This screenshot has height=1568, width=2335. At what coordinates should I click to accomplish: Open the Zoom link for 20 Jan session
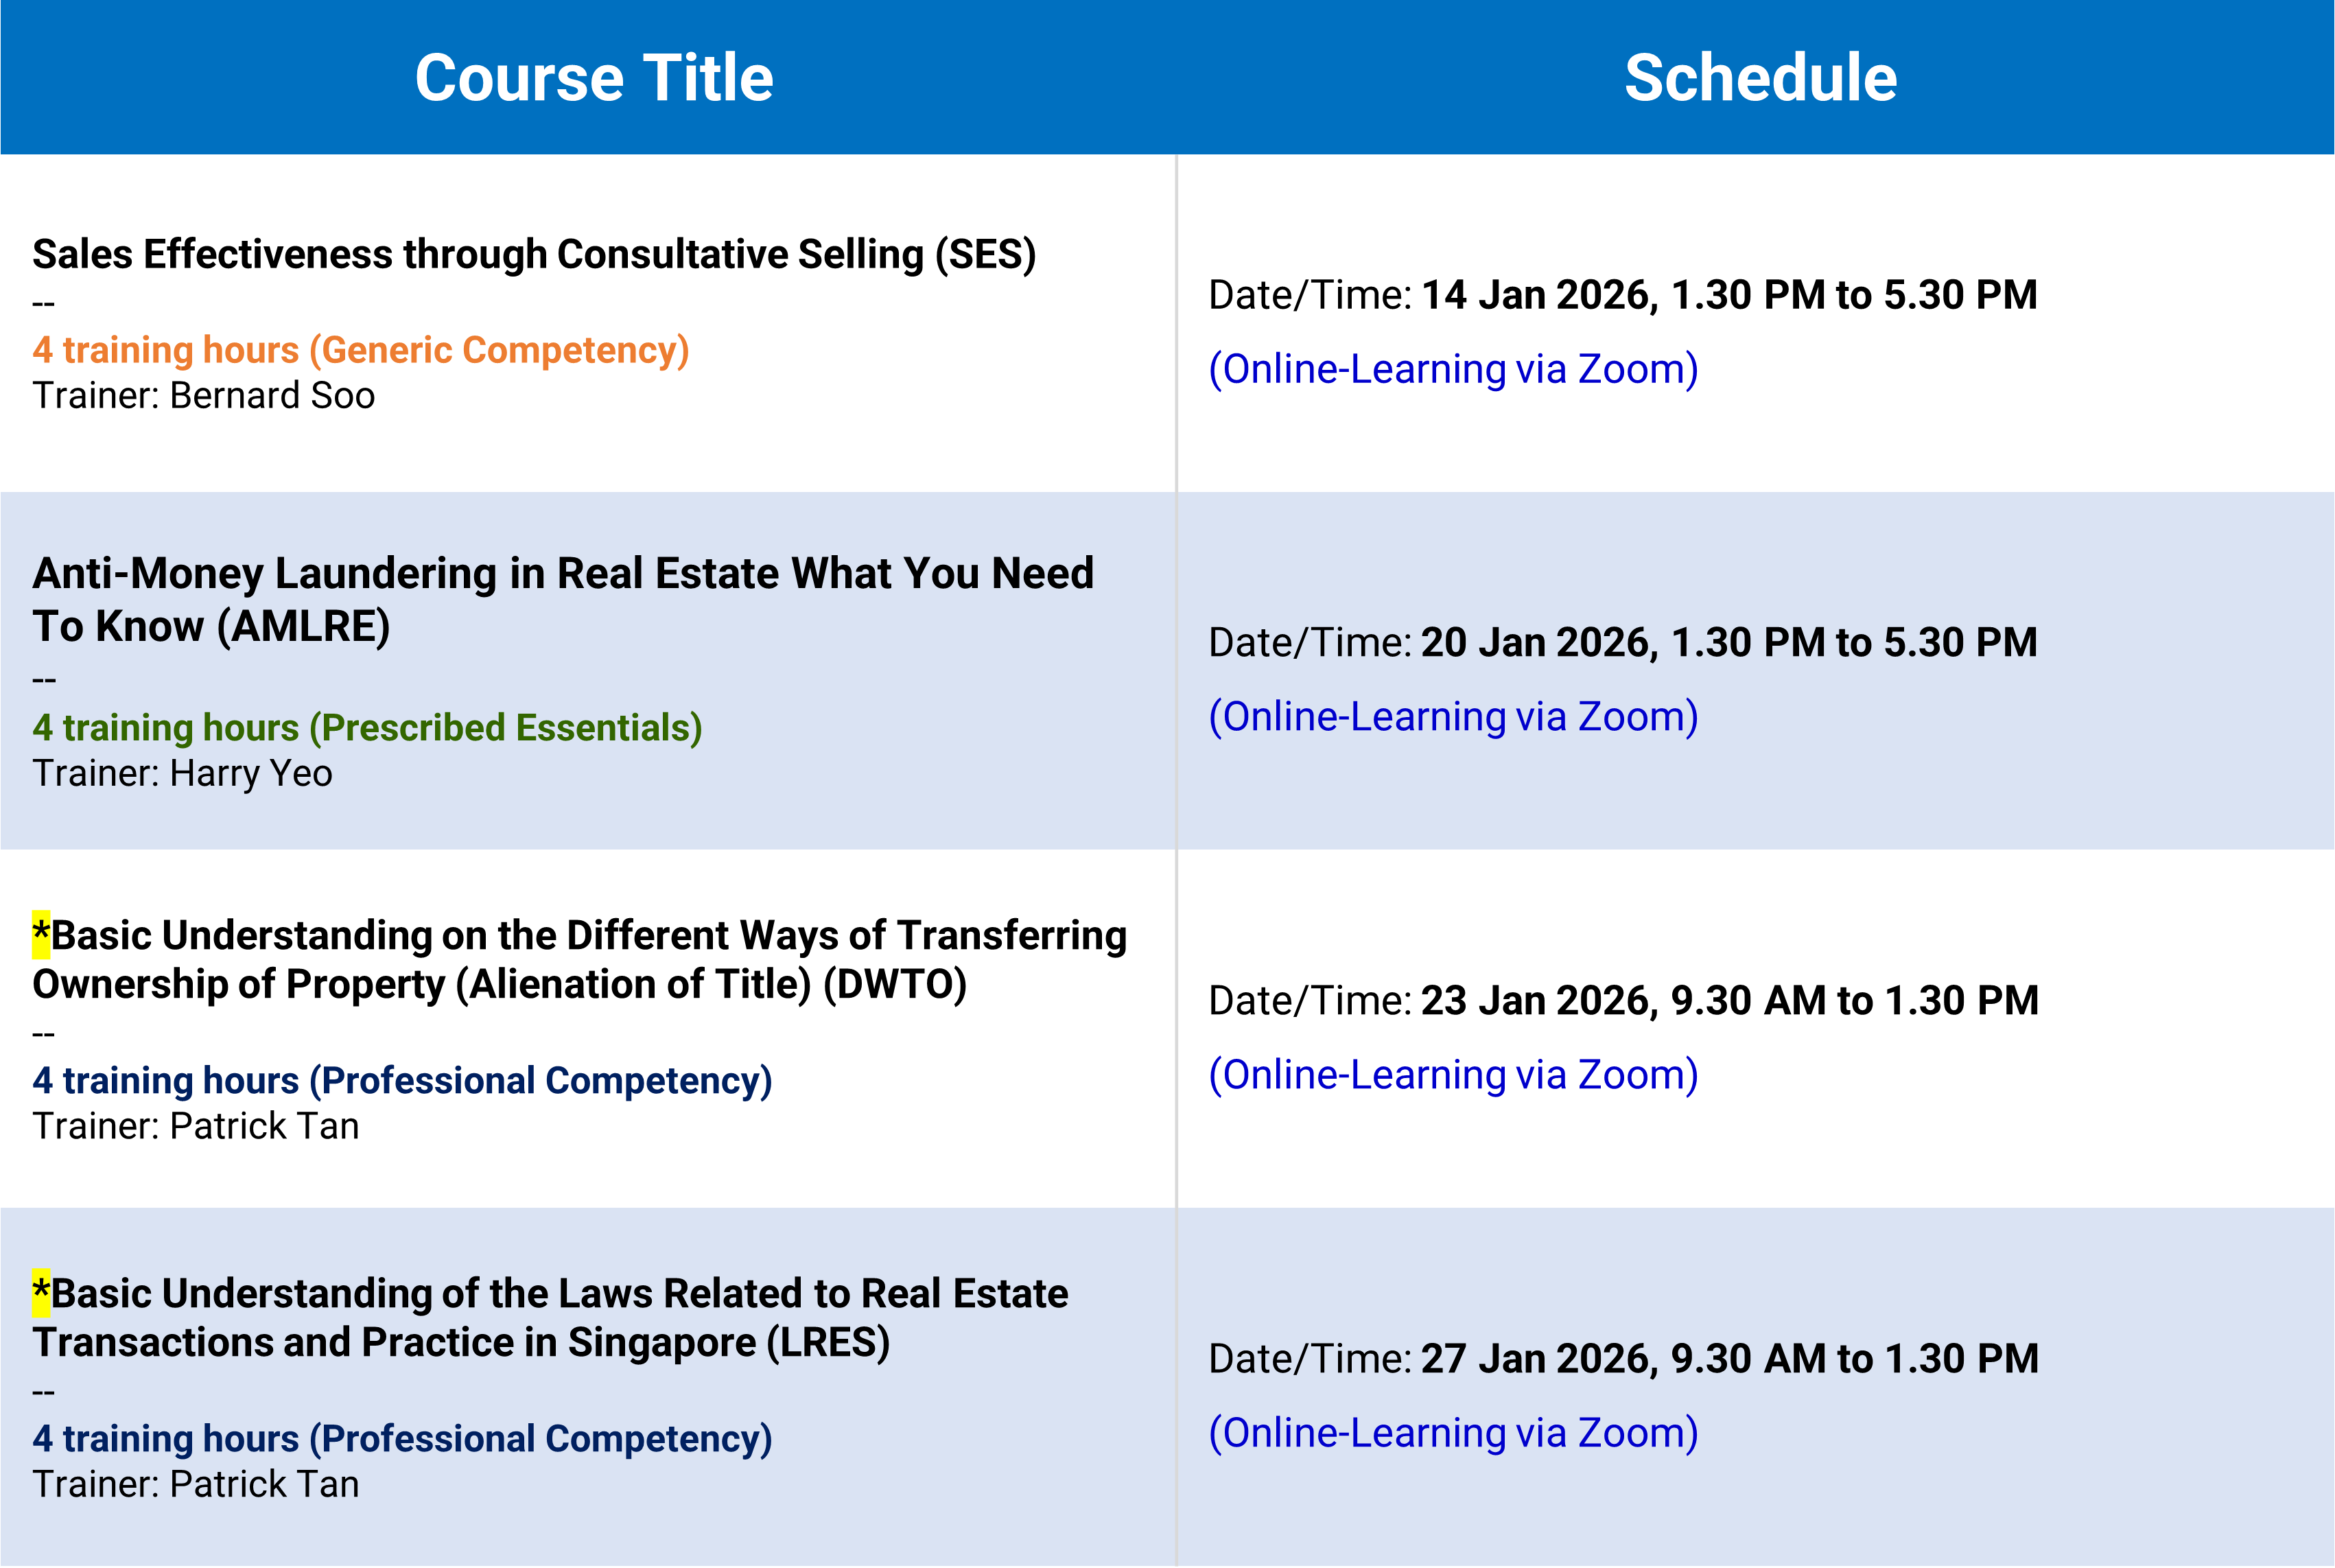pos(1453,717)
